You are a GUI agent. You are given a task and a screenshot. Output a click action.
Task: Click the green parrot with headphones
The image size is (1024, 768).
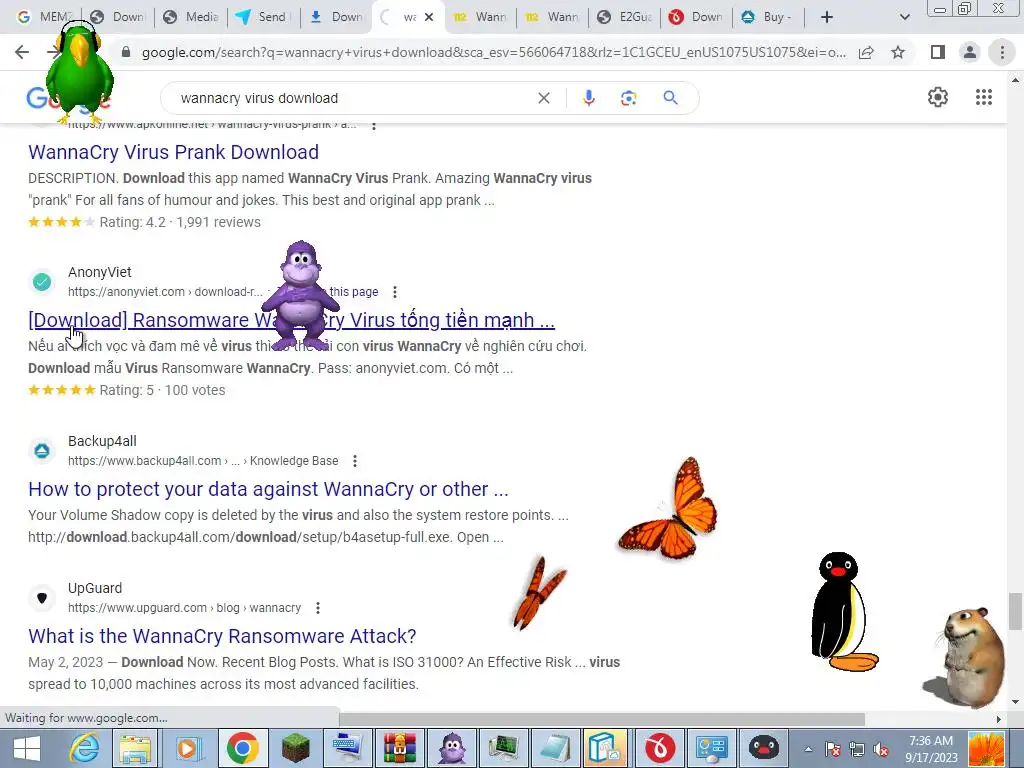click(78, 73)
